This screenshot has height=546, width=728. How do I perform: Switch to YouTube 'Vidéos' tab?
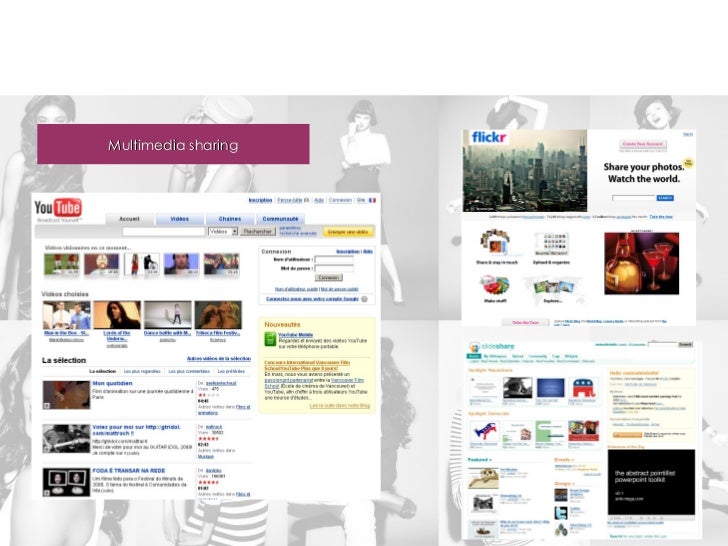[179, 219]
